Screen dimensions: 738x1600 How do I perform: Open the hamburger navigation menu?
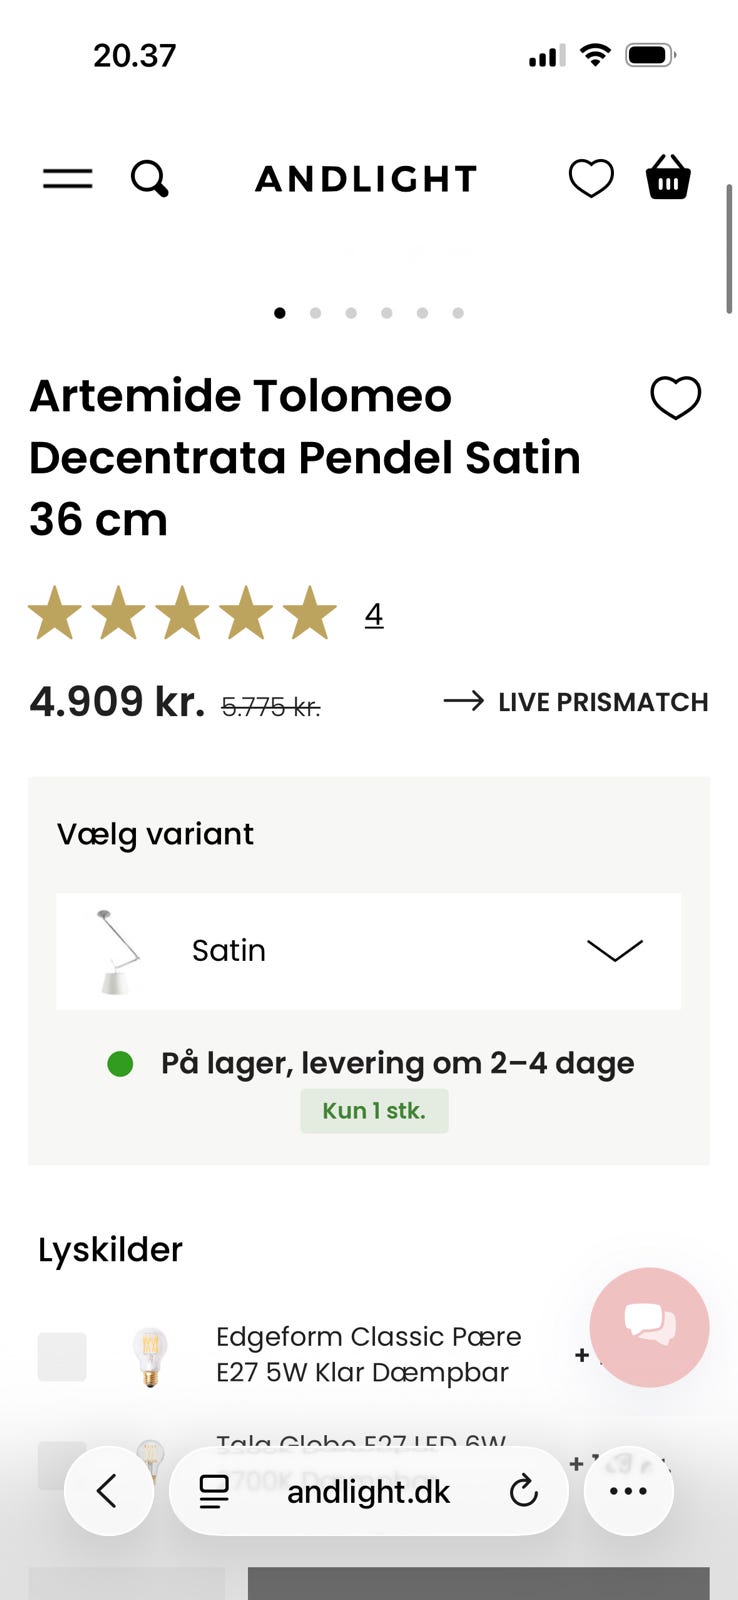67,179
